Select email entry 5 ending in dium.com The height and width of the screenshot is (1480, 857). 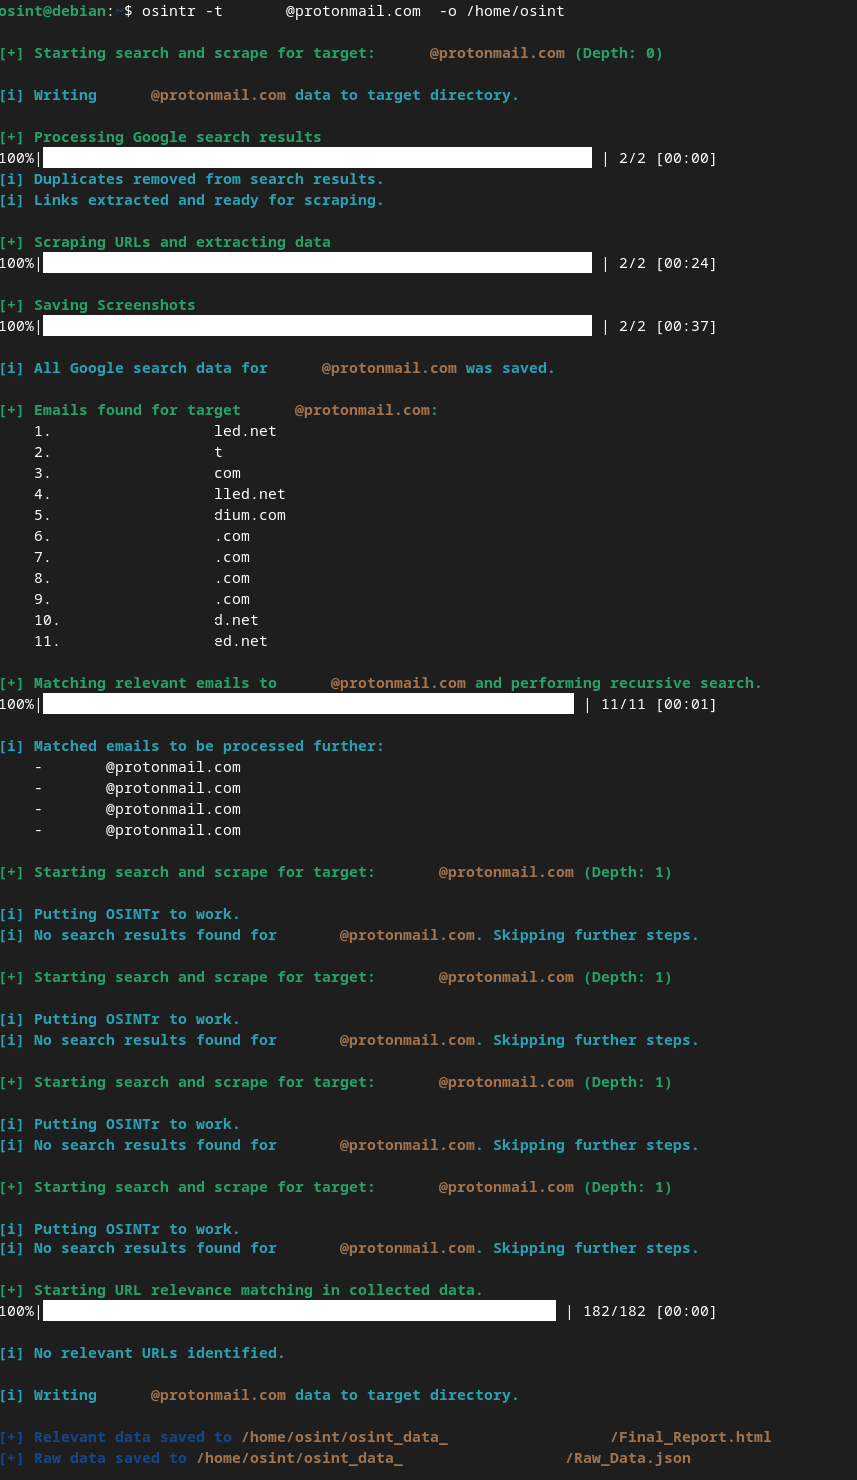coord(249,515)
